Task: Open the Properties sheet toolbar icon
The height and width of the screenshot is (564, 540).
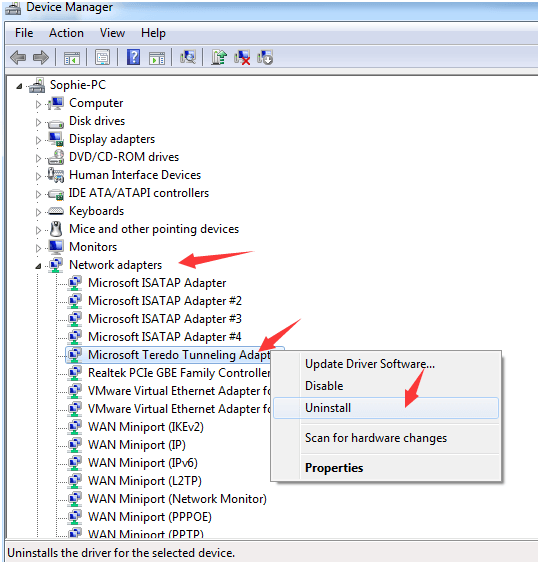Action: (103, 58)
